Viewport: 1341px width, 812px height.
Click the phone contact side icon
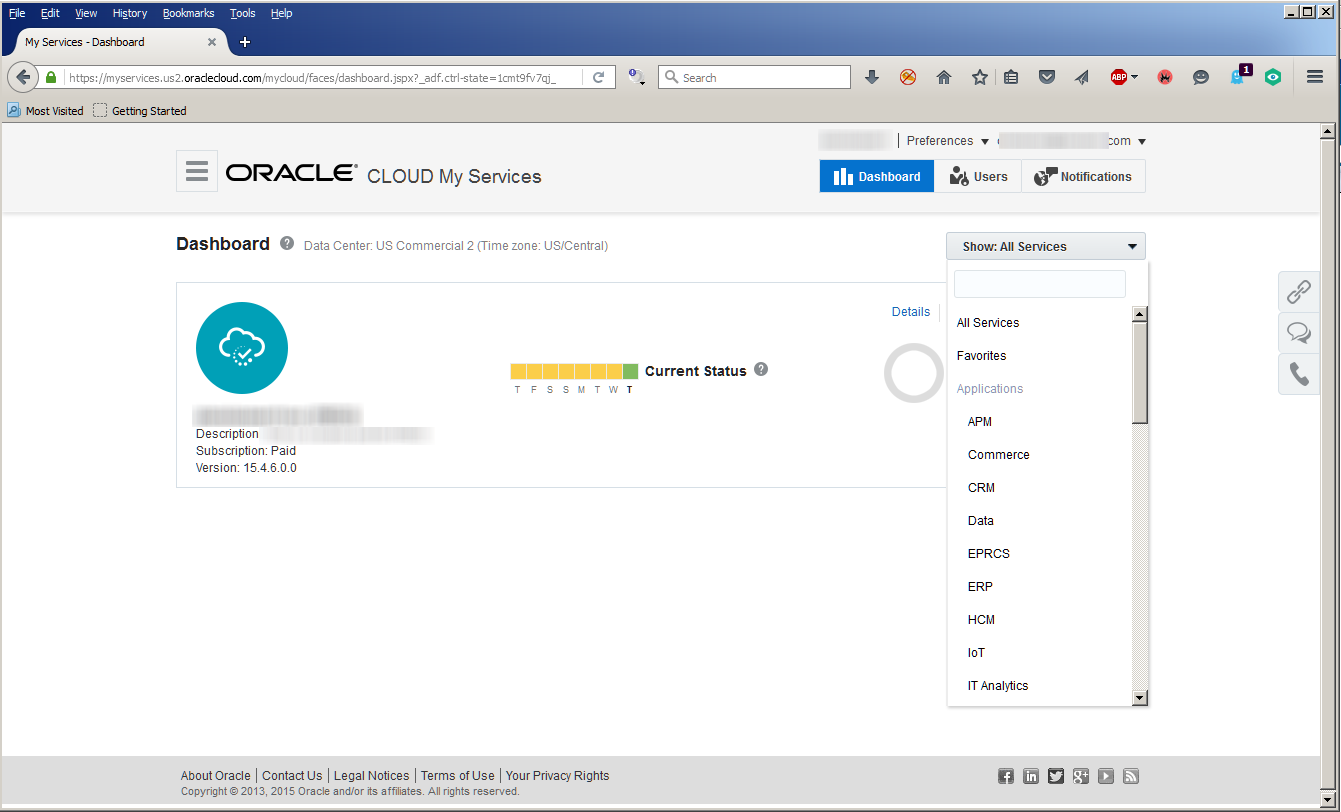(1299, 374)
